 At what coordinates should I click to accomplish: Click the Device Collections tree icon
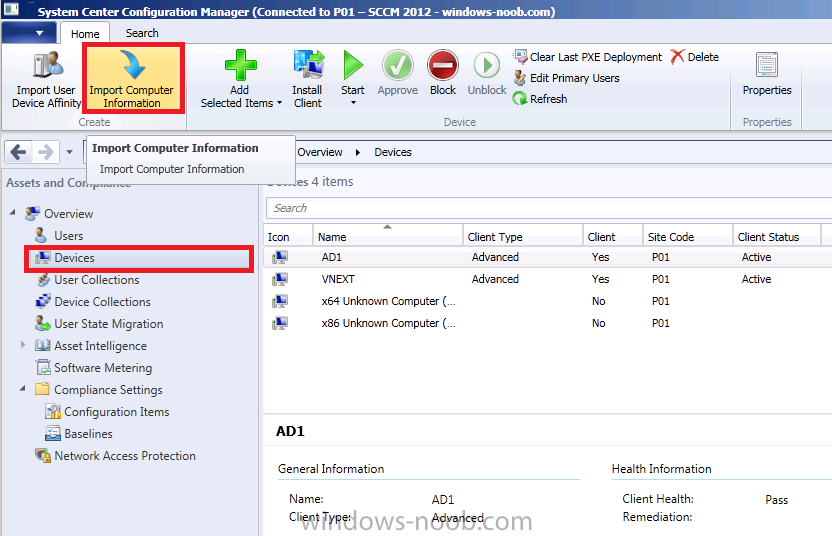tap(42, 301)
